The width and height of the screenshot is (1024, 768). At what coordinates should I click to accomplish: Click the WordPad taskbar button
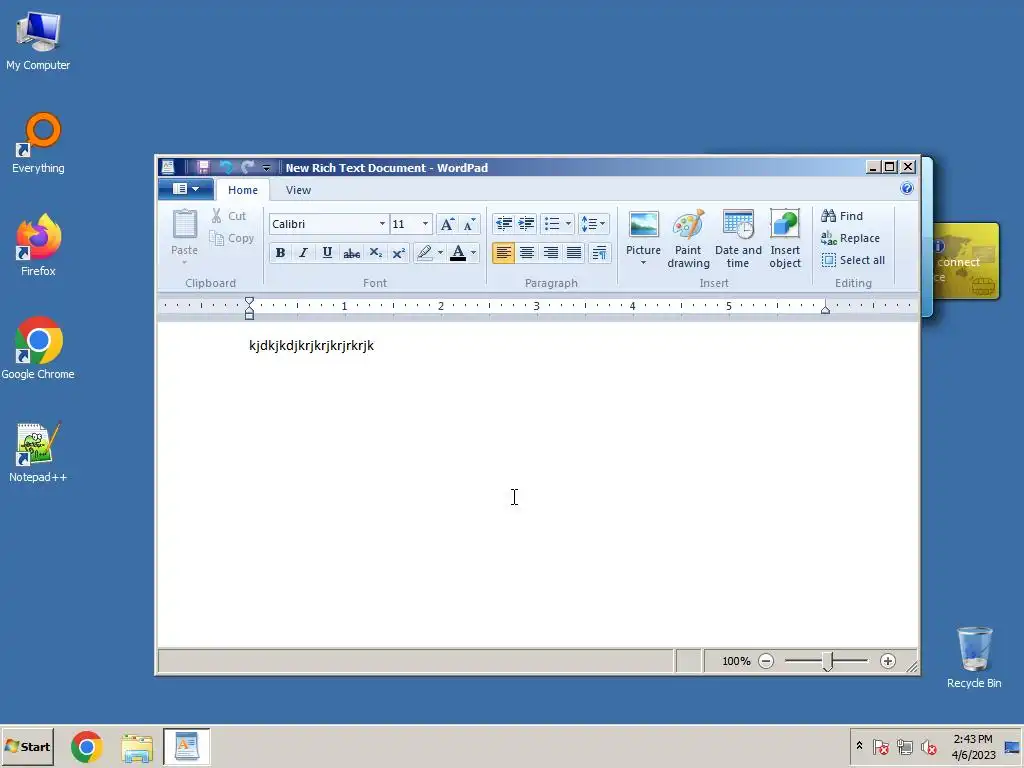187,746
